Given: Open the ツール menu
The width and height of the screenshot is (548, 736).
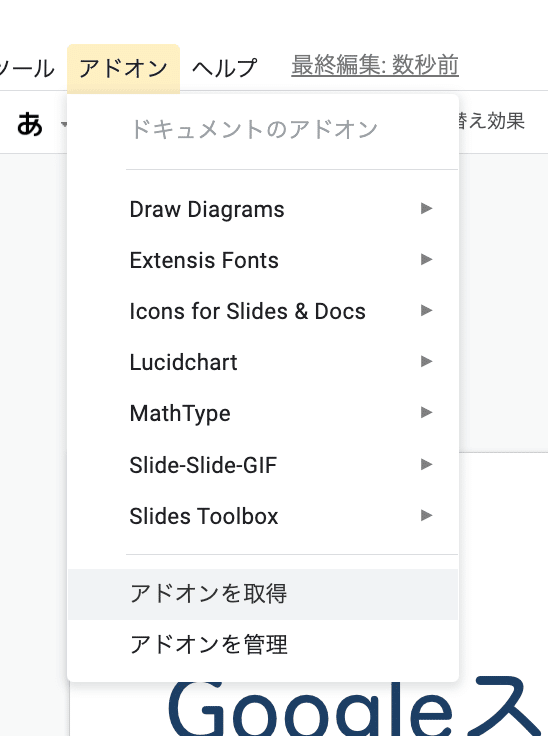Looking at the screenshot, I should tap(27, 69).
